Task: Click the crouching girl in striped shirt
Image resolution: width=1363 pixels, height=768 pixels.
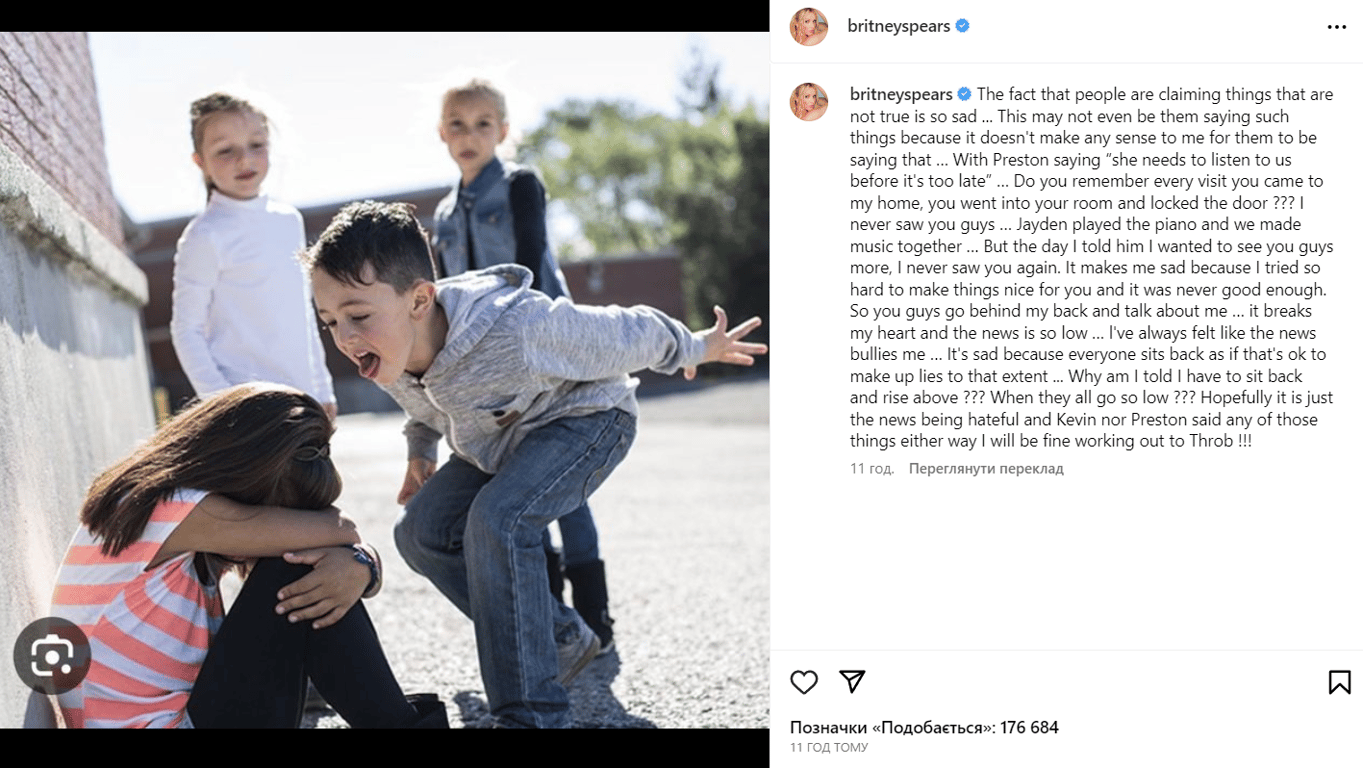Action: point(220,560)
